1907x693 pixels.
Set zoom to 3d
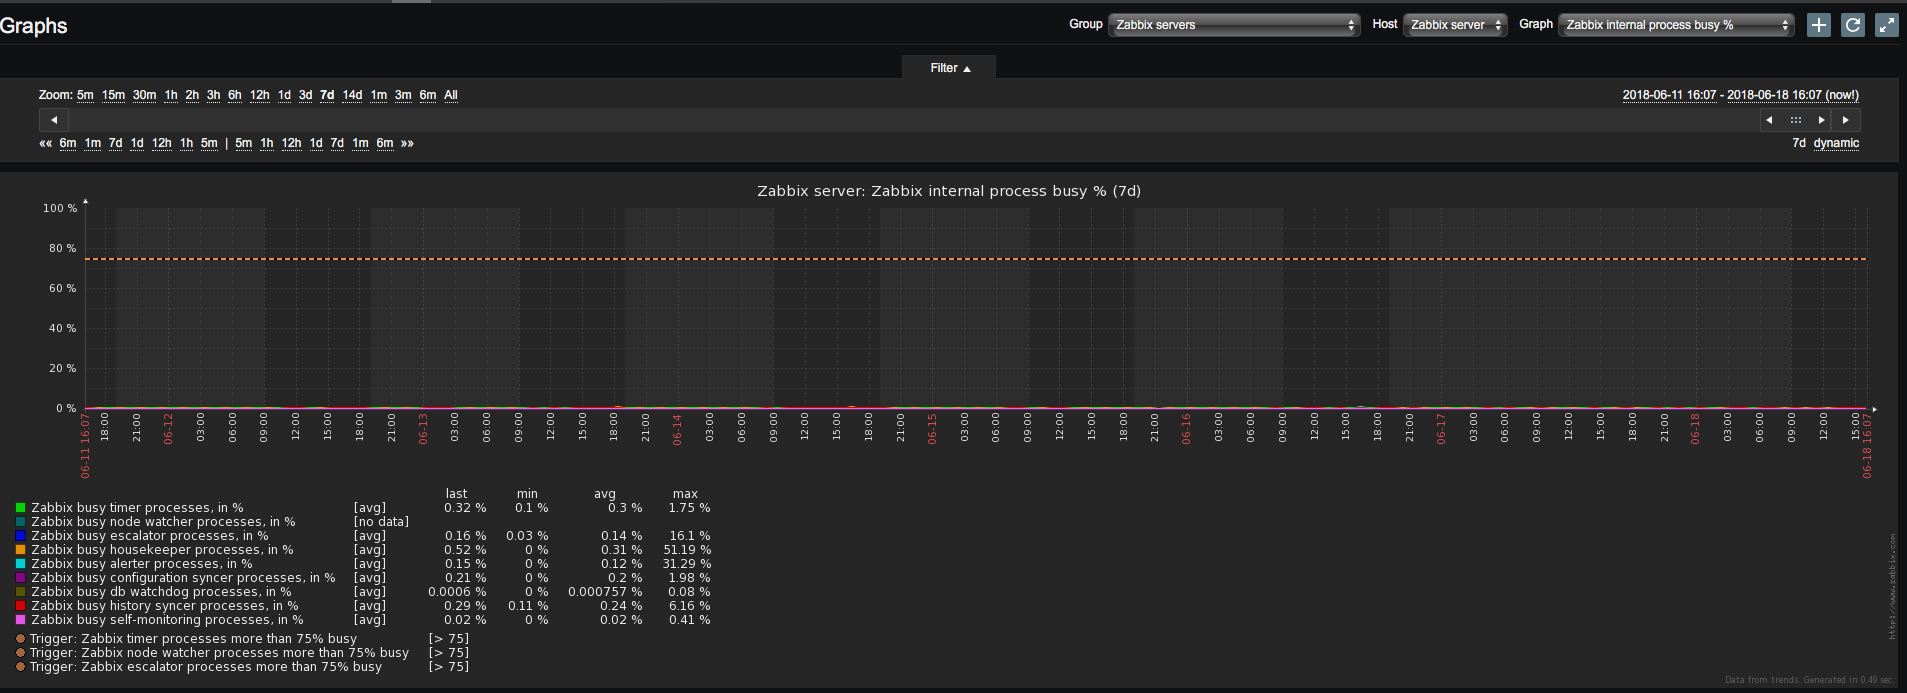point(305,95)
